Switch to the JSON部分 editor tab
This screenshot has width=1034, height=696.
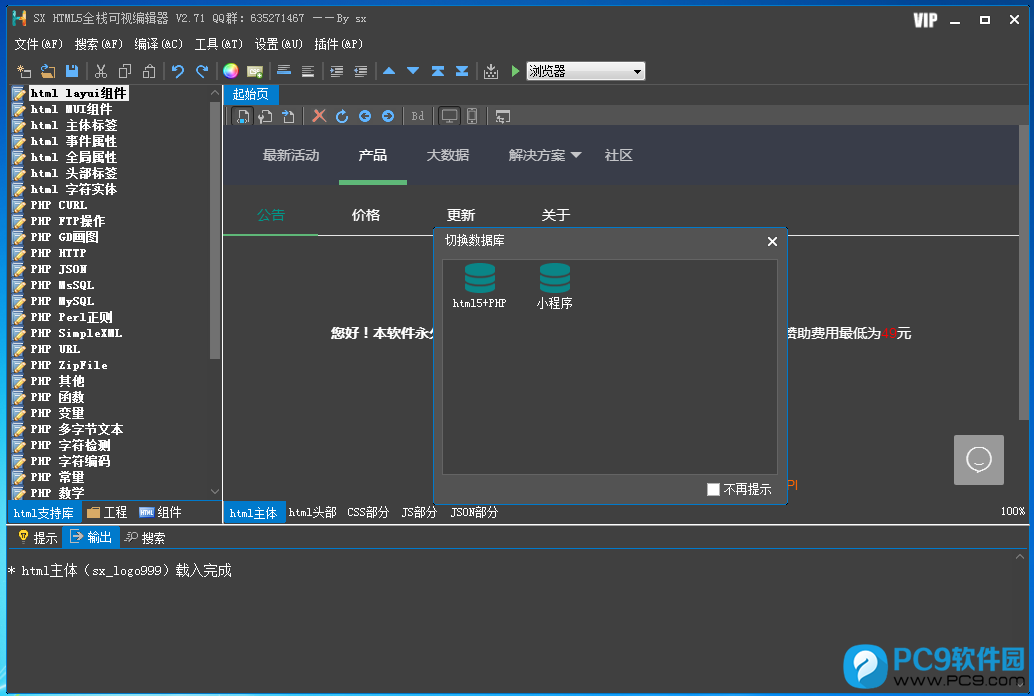pos(474,513)
